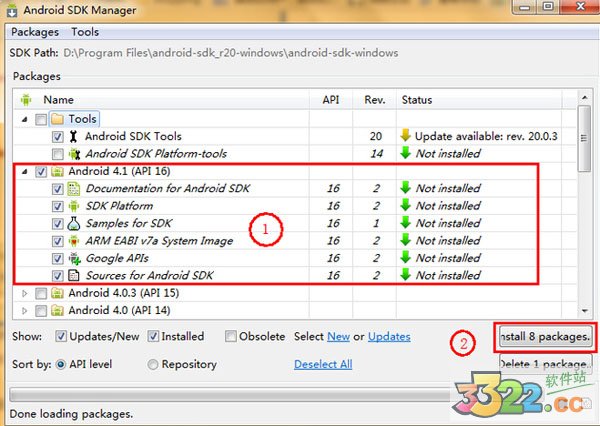Click the SDK Platform package icon
The image size is (600, 426).
74,206
